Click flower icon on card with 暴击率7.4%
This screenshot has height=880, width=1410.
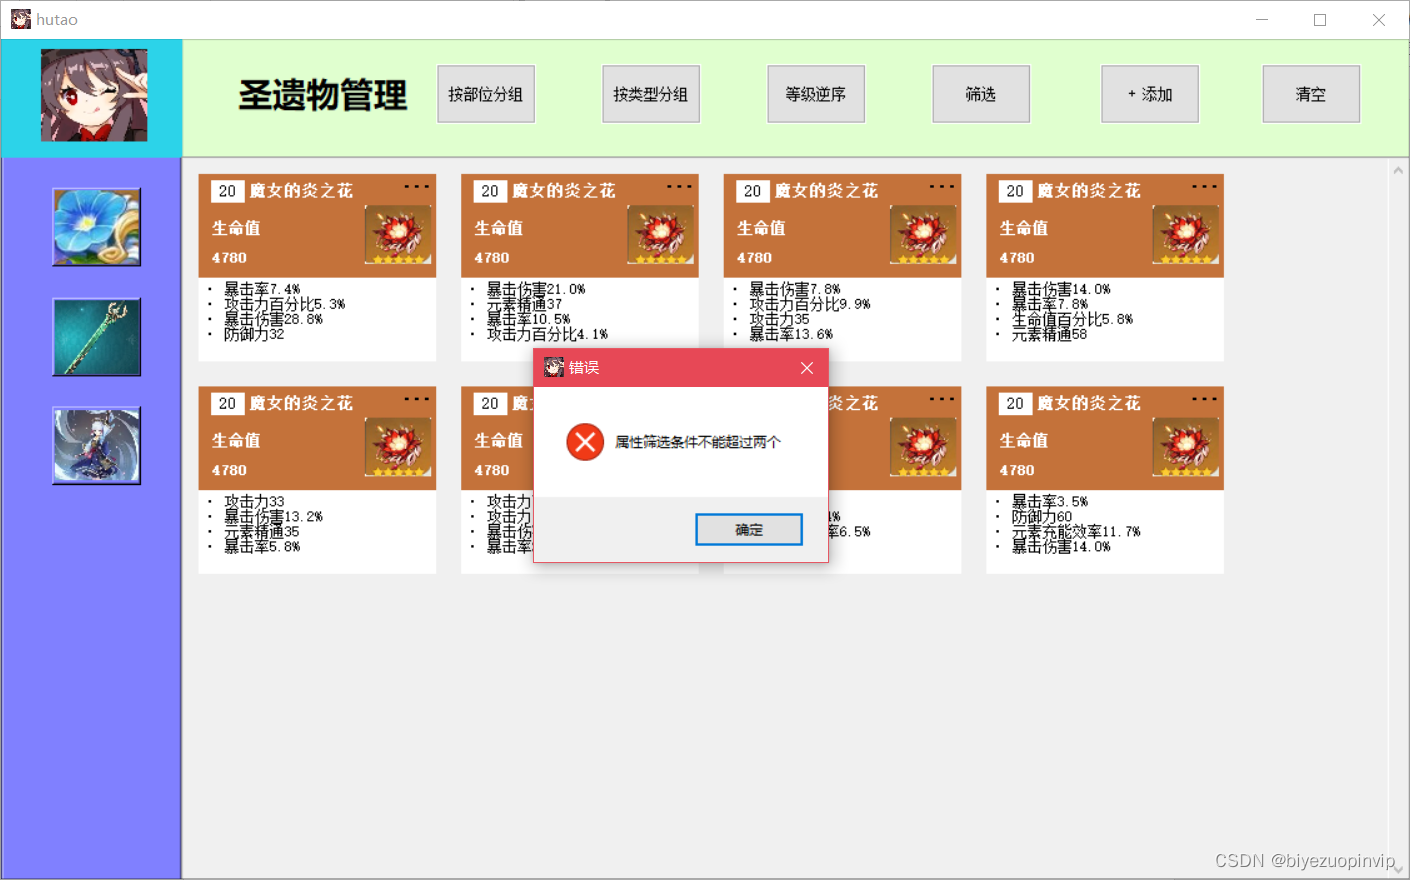(x=398, y=234)
